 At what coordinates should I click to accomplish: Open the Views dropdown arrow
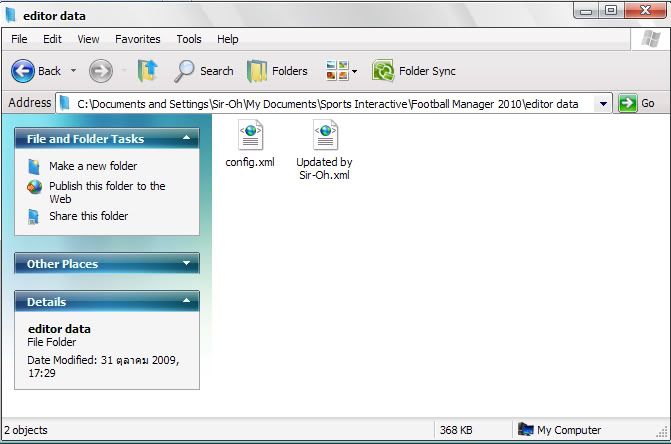tap(354, 71)
